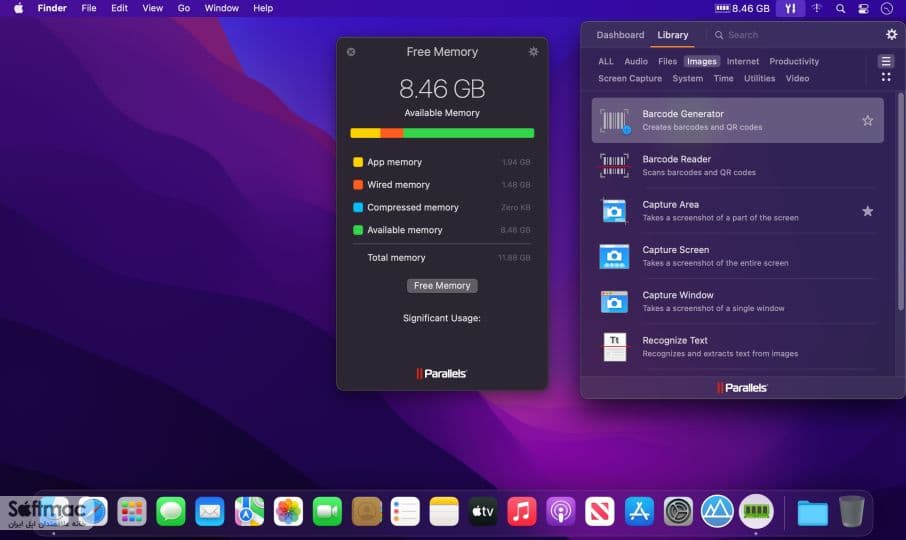Image resolution: width=906 pixels, height=540 pixels.
Task: Click yellow App memory swatch
Action: [x=358, y=162]
